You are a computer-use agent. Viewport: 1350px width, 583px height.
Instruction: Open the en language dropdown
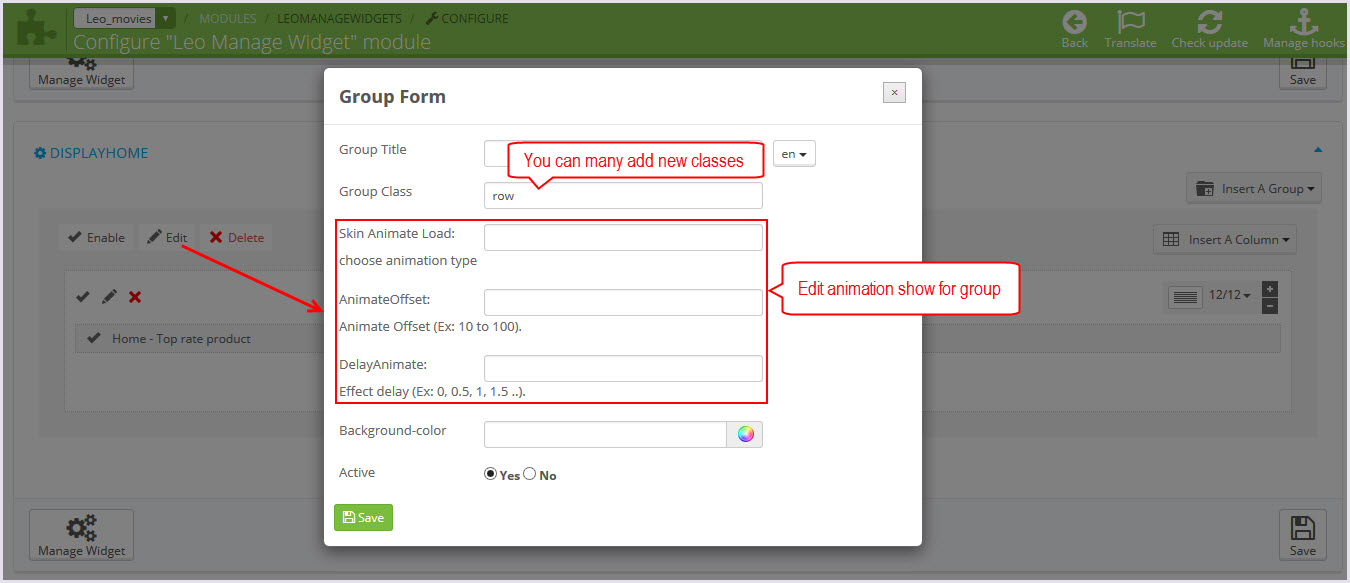point(794,154)
